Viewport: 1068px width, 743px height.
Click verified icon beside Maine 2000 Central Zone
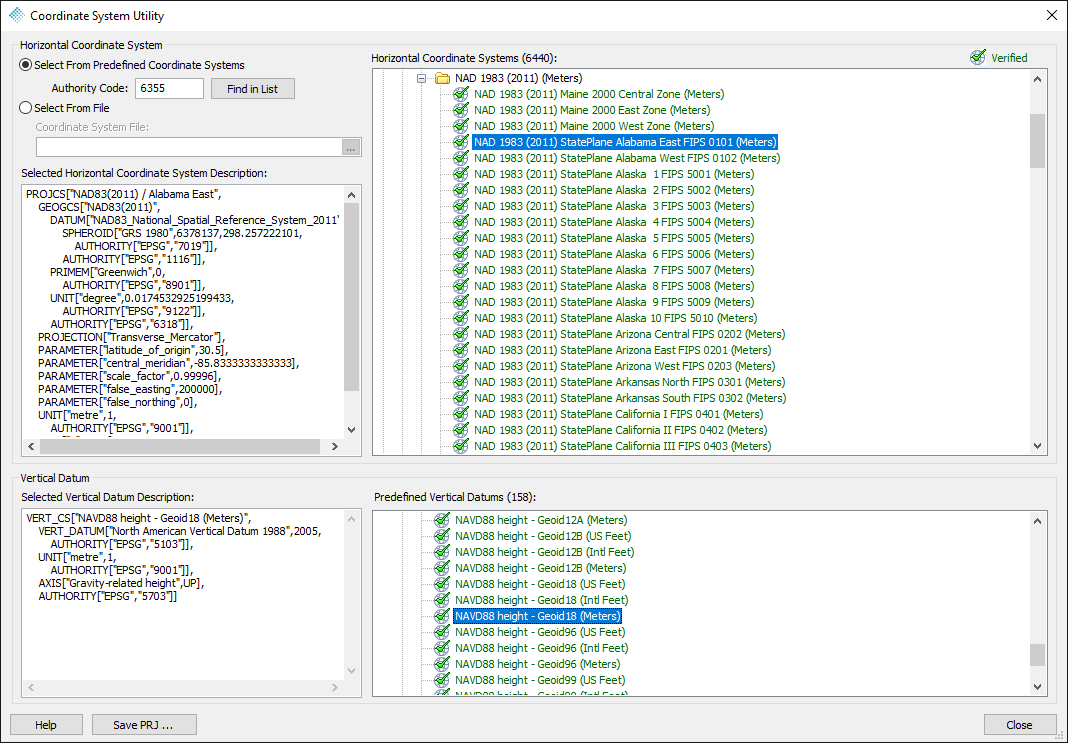pos(461,94)
